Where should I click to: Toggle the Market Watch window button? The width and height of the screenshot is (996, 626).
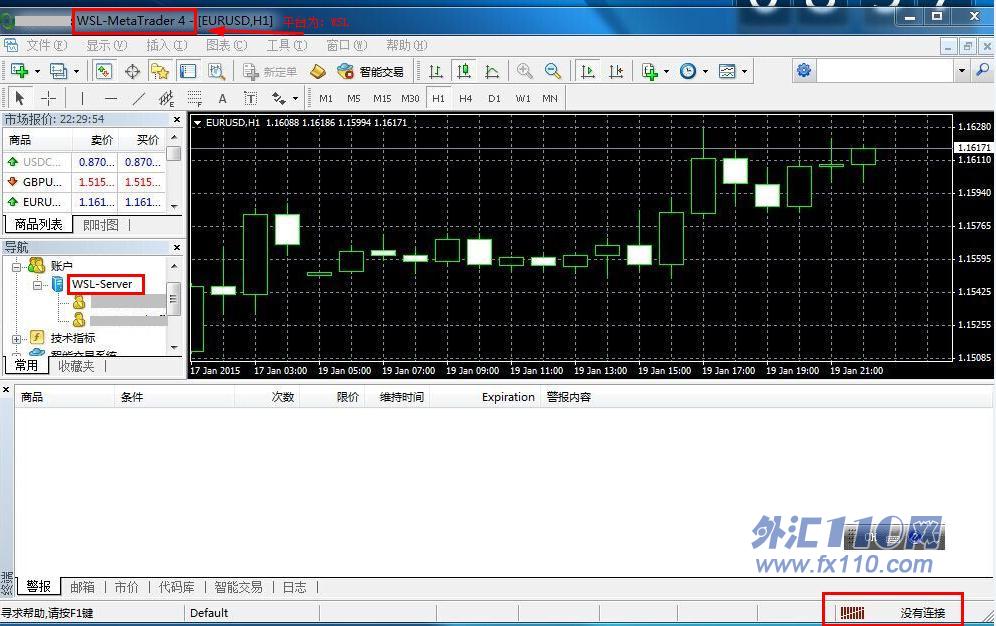click(x=104, y=71)
